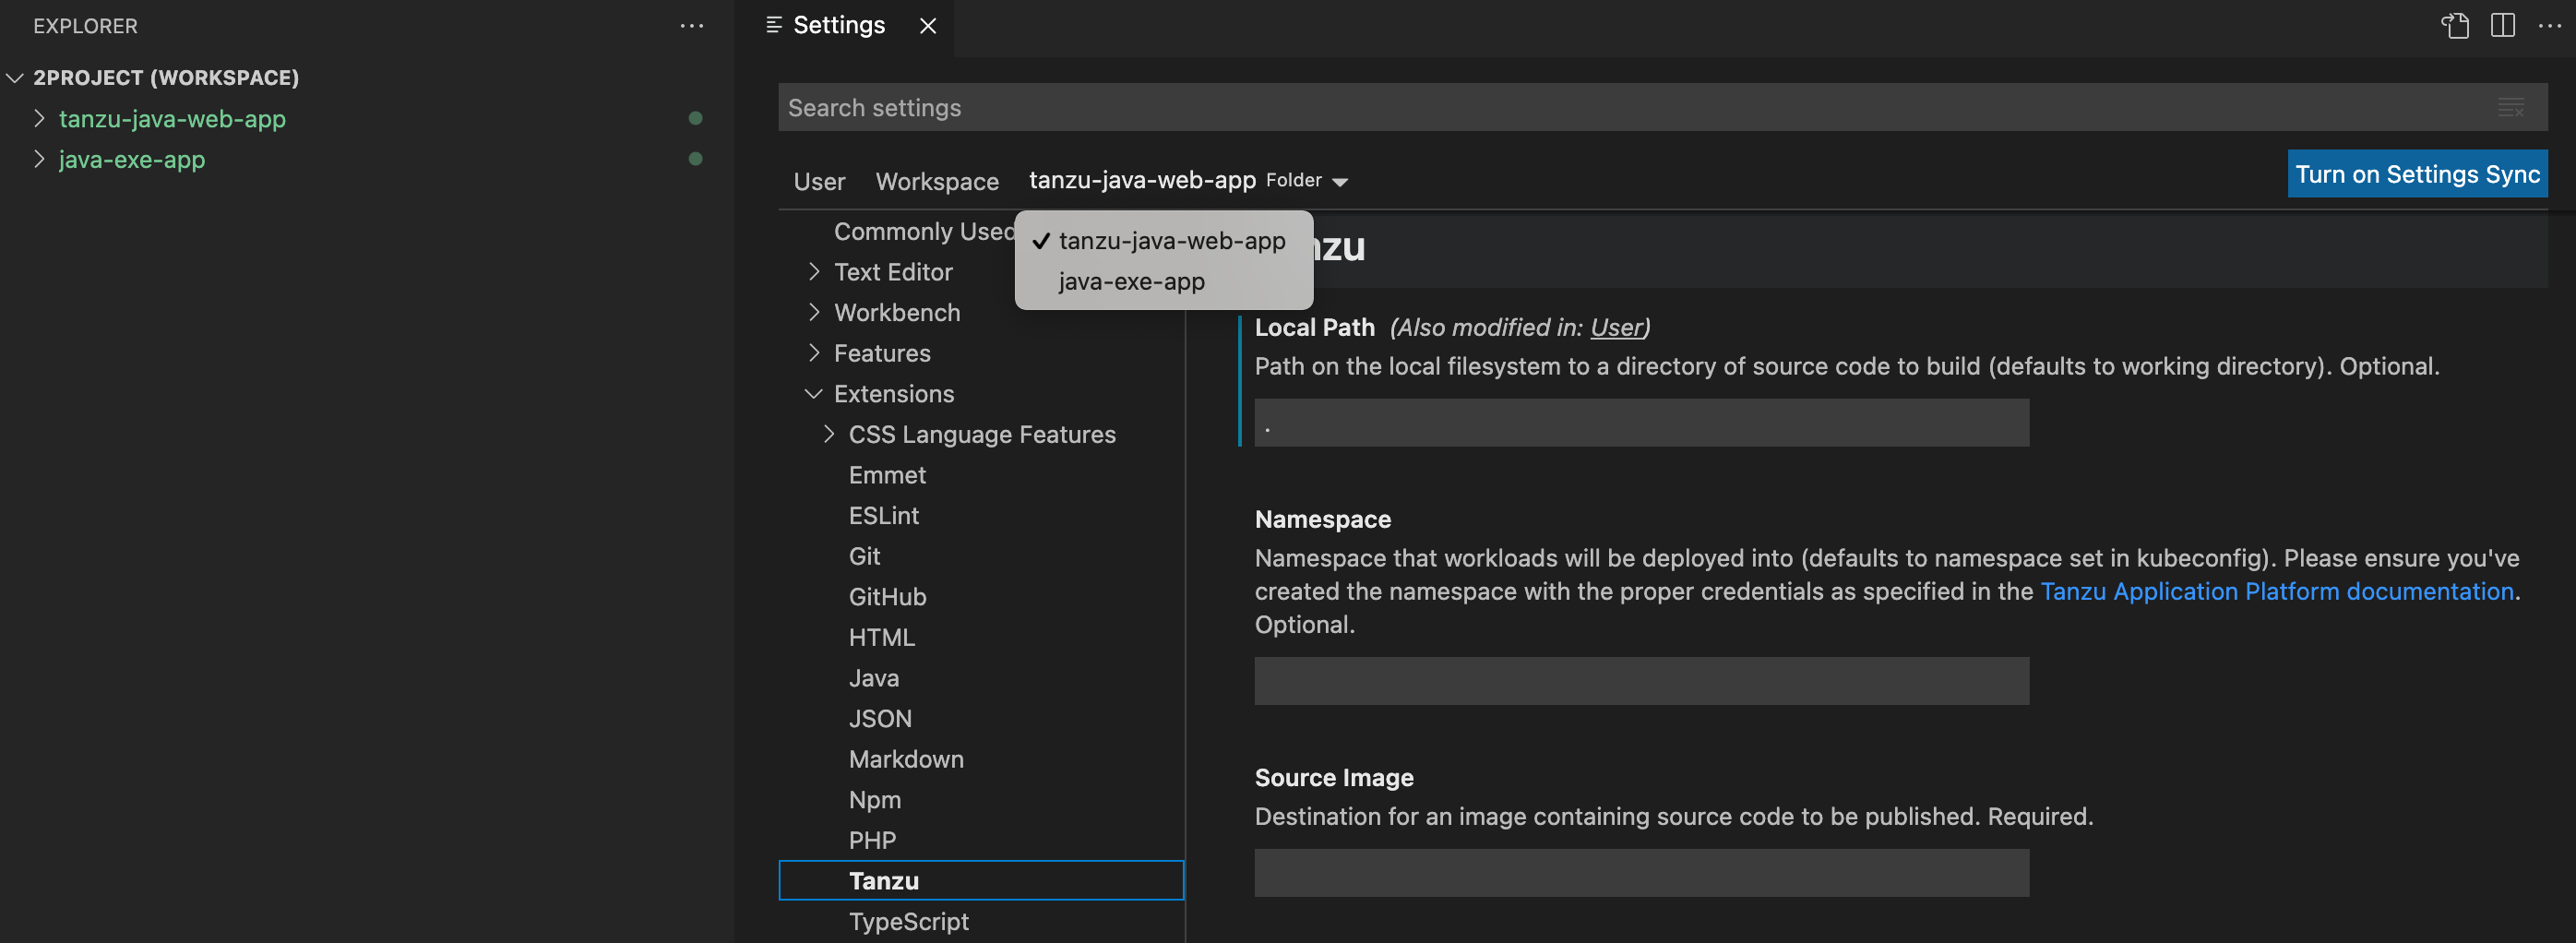Open Tanzu Application Platform documentation link

click(x=2276, y=591)
